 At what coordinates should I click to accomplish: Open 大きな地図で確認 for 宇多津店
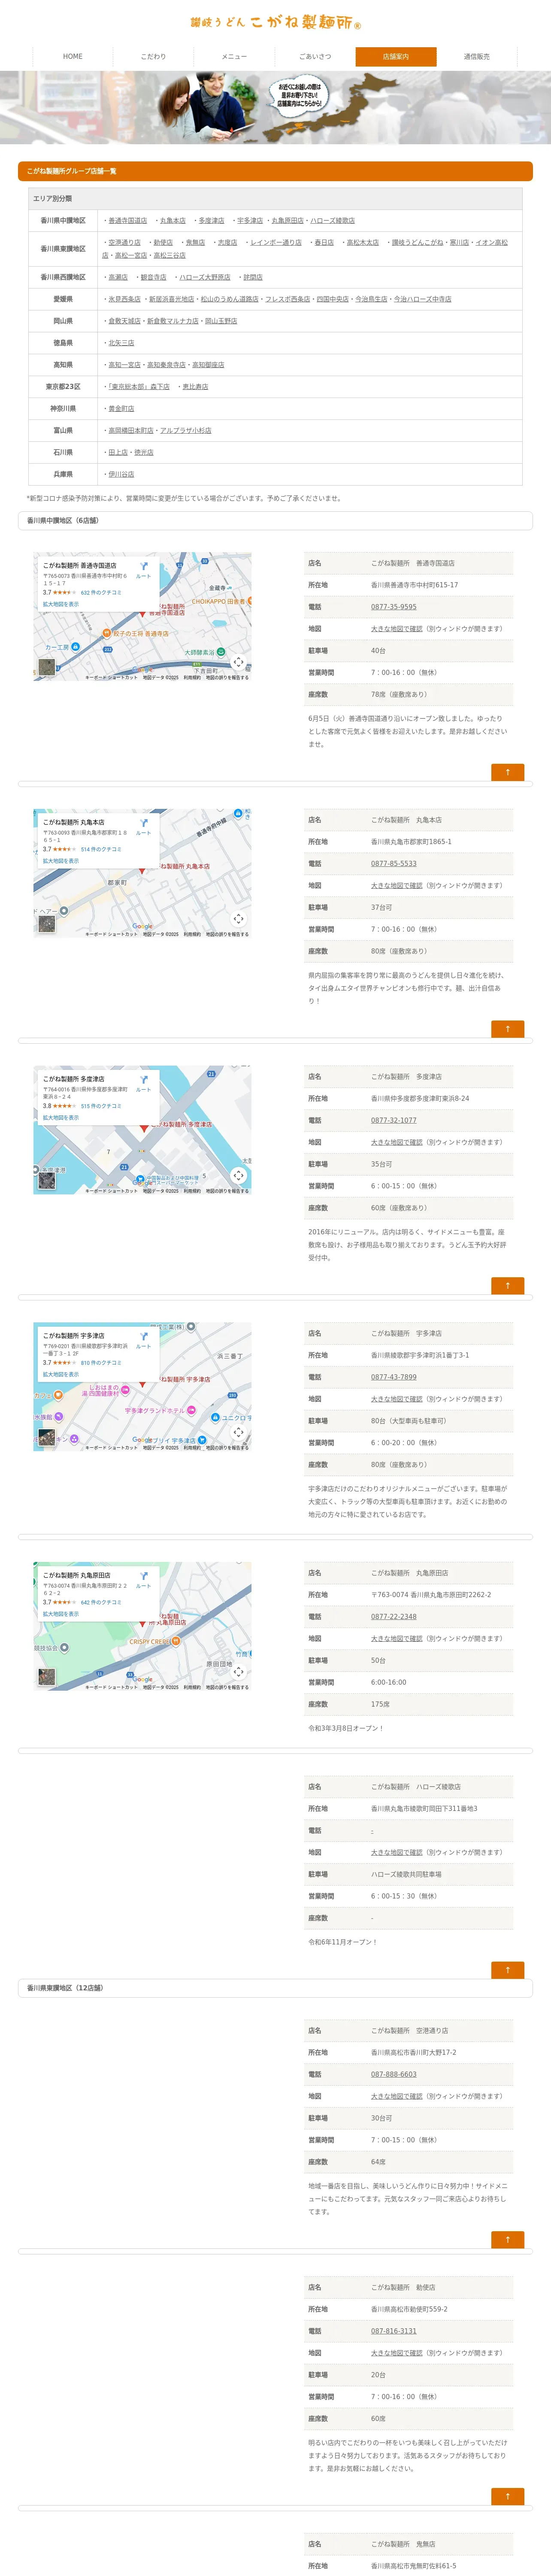397,1399
